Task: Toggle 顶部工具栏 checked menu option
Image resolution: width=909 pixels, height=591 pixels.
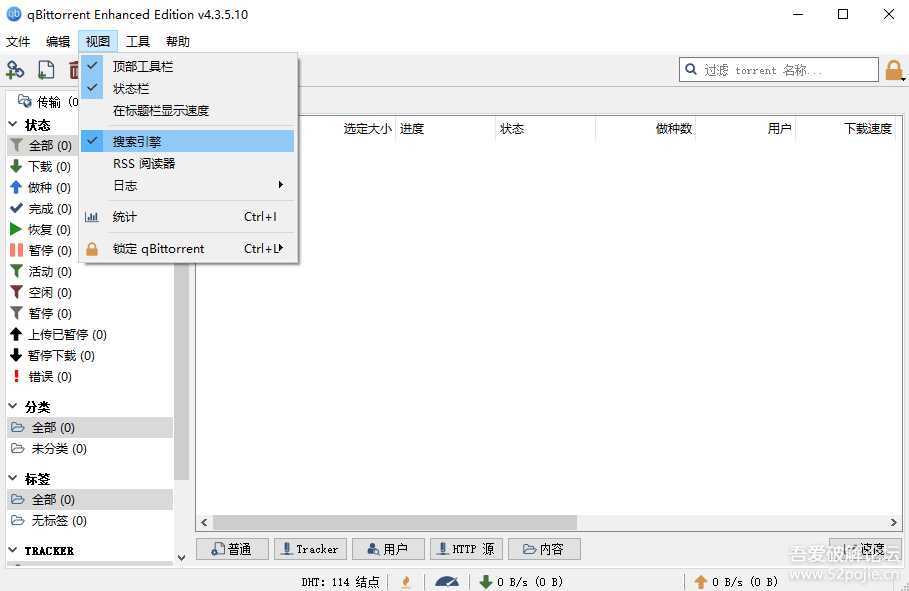Action: pyautogui.click(x=143, y=66)
